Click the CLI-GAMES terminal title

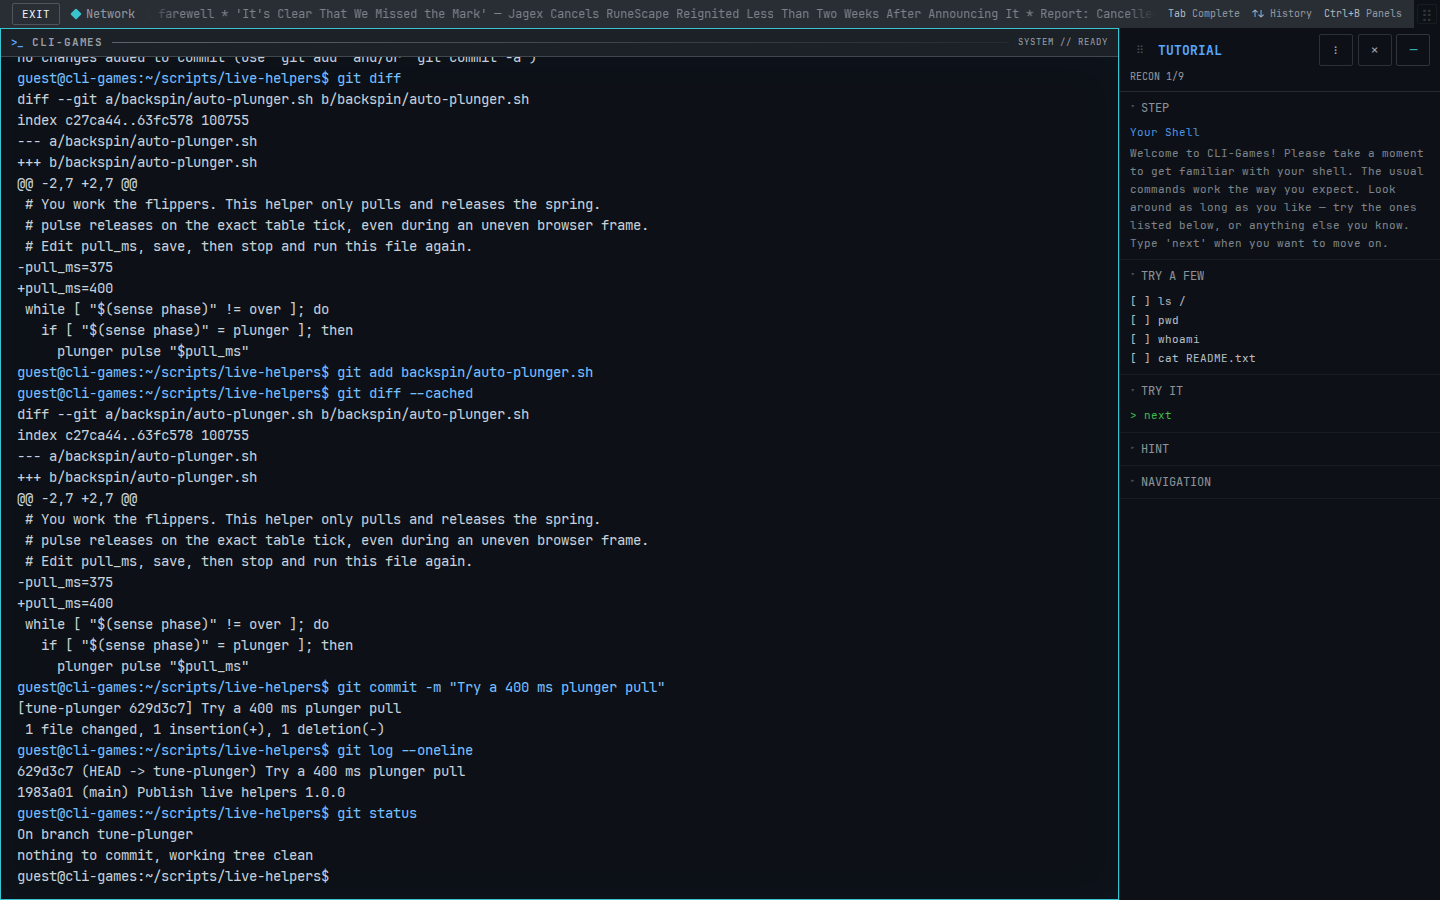point(67,42)
